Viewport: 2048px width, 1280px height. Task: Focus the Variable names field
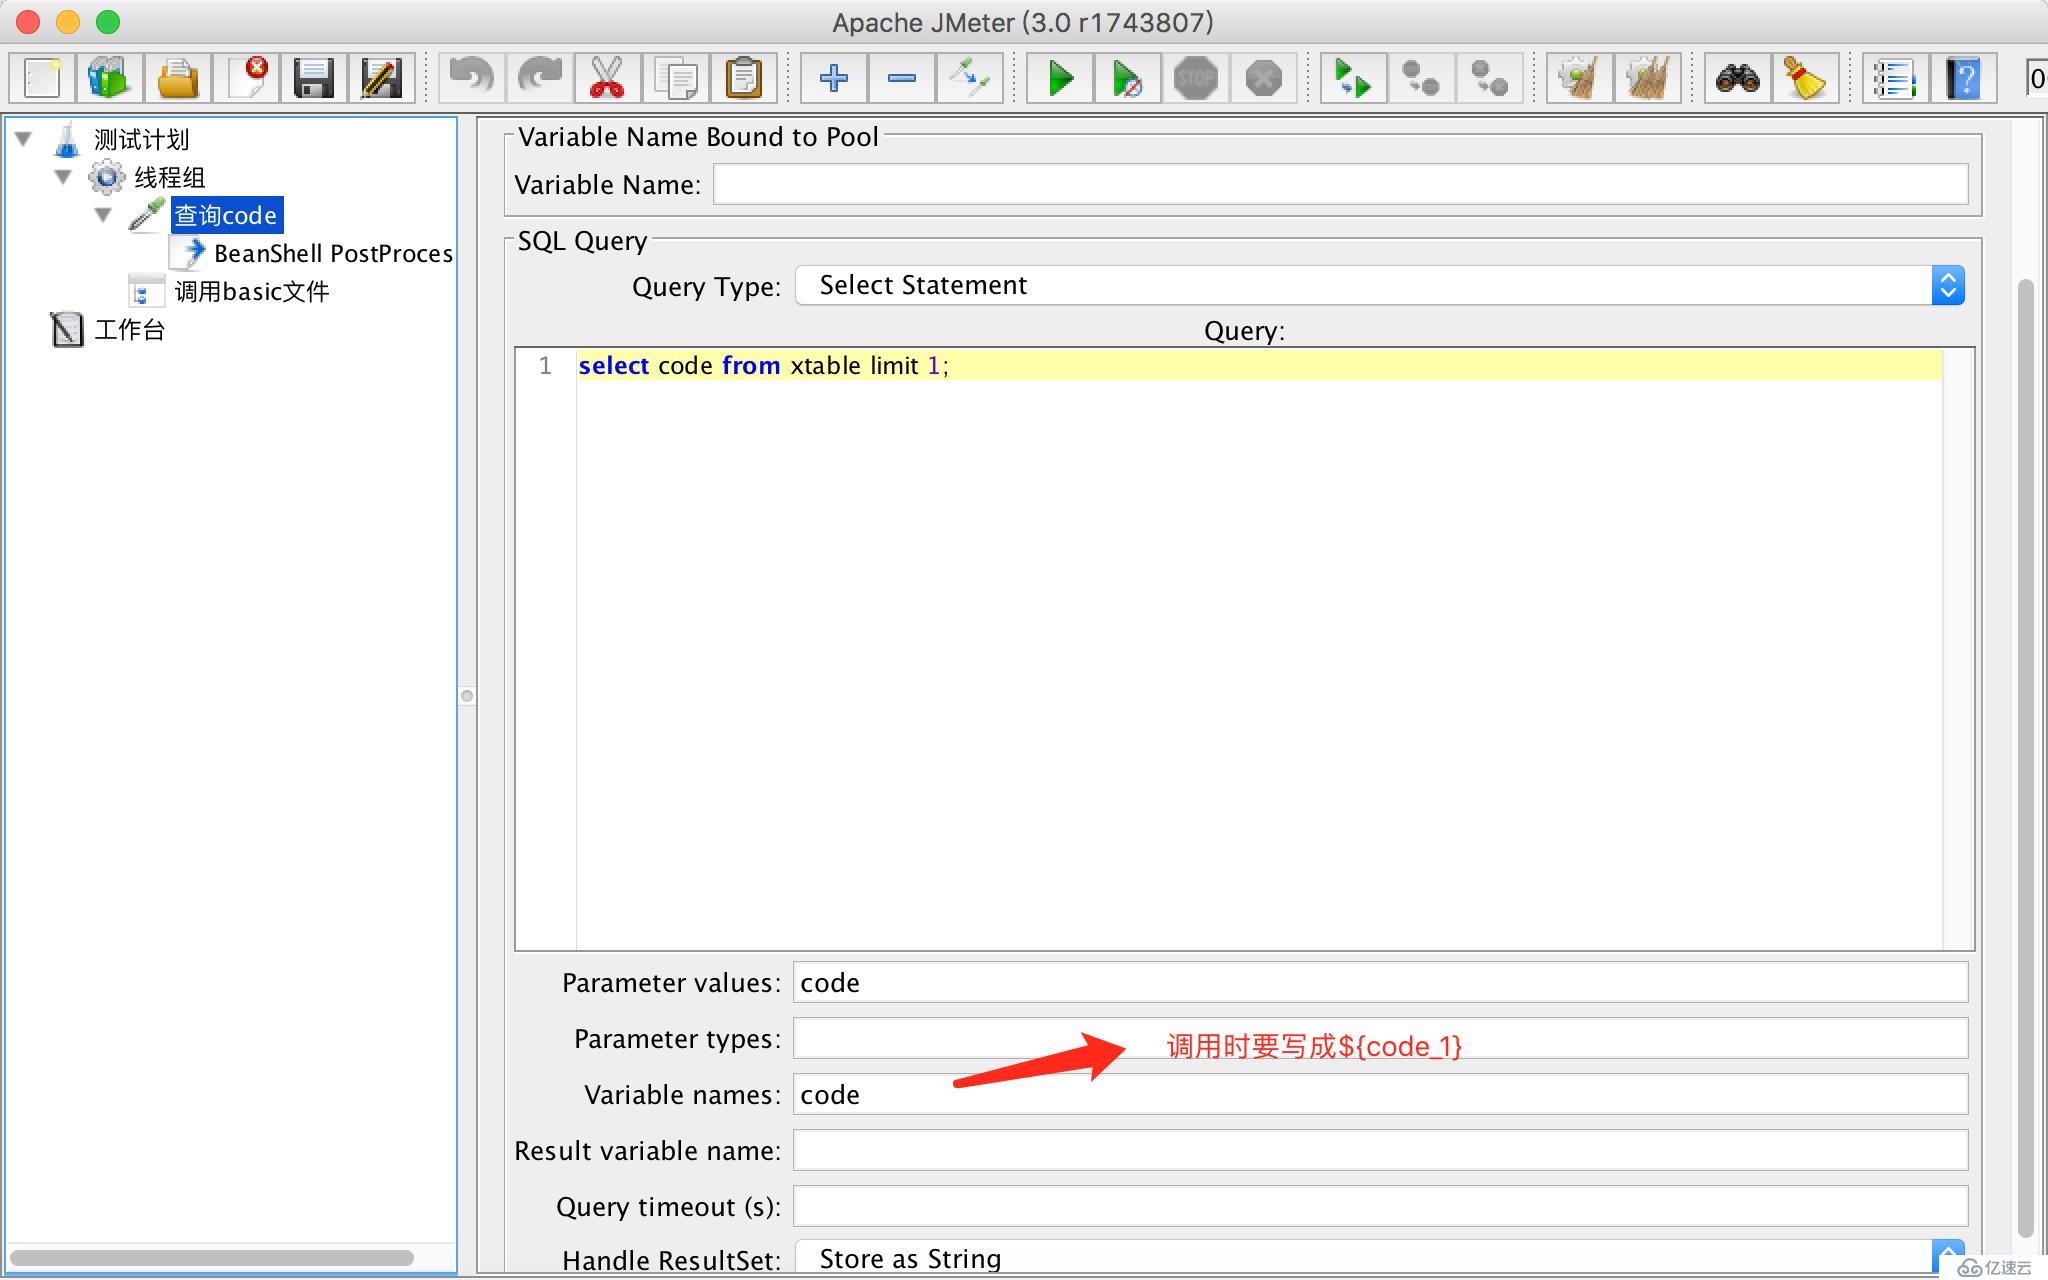[x=1380, y=1095]
